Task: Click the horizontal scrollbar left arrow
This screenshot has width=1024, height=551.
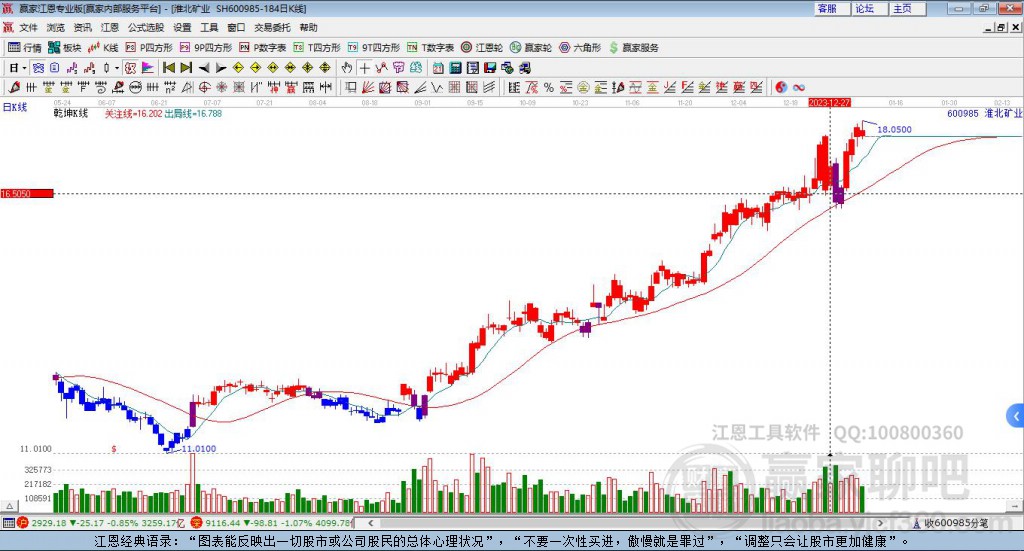Action: click(x=371, y=523)
